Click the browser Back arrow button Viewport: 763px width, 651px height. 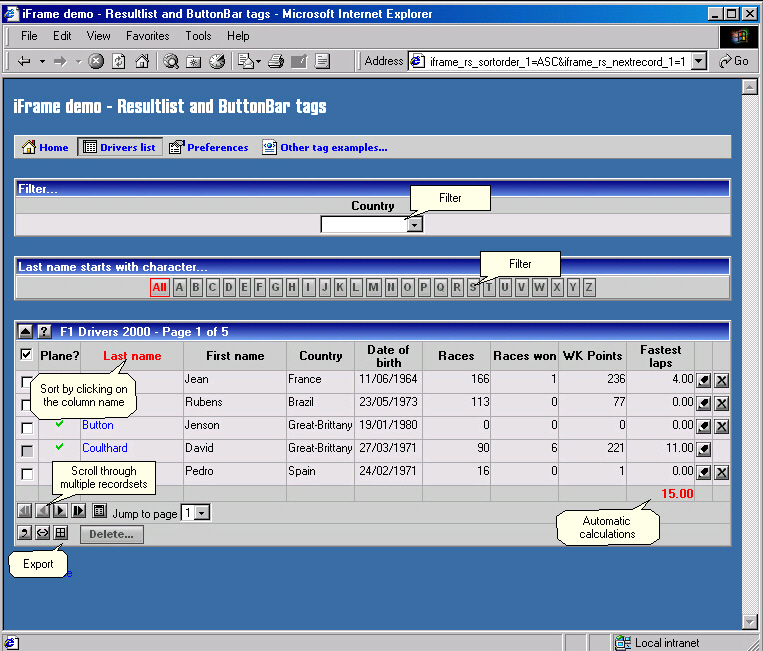pyautogui.click(x=24, y=61)
